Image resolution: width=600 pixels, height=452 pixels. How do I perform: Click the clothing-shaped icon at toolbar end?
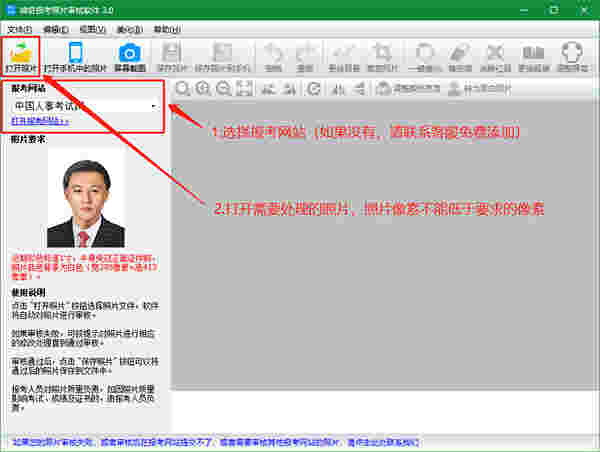coord(572,53)
